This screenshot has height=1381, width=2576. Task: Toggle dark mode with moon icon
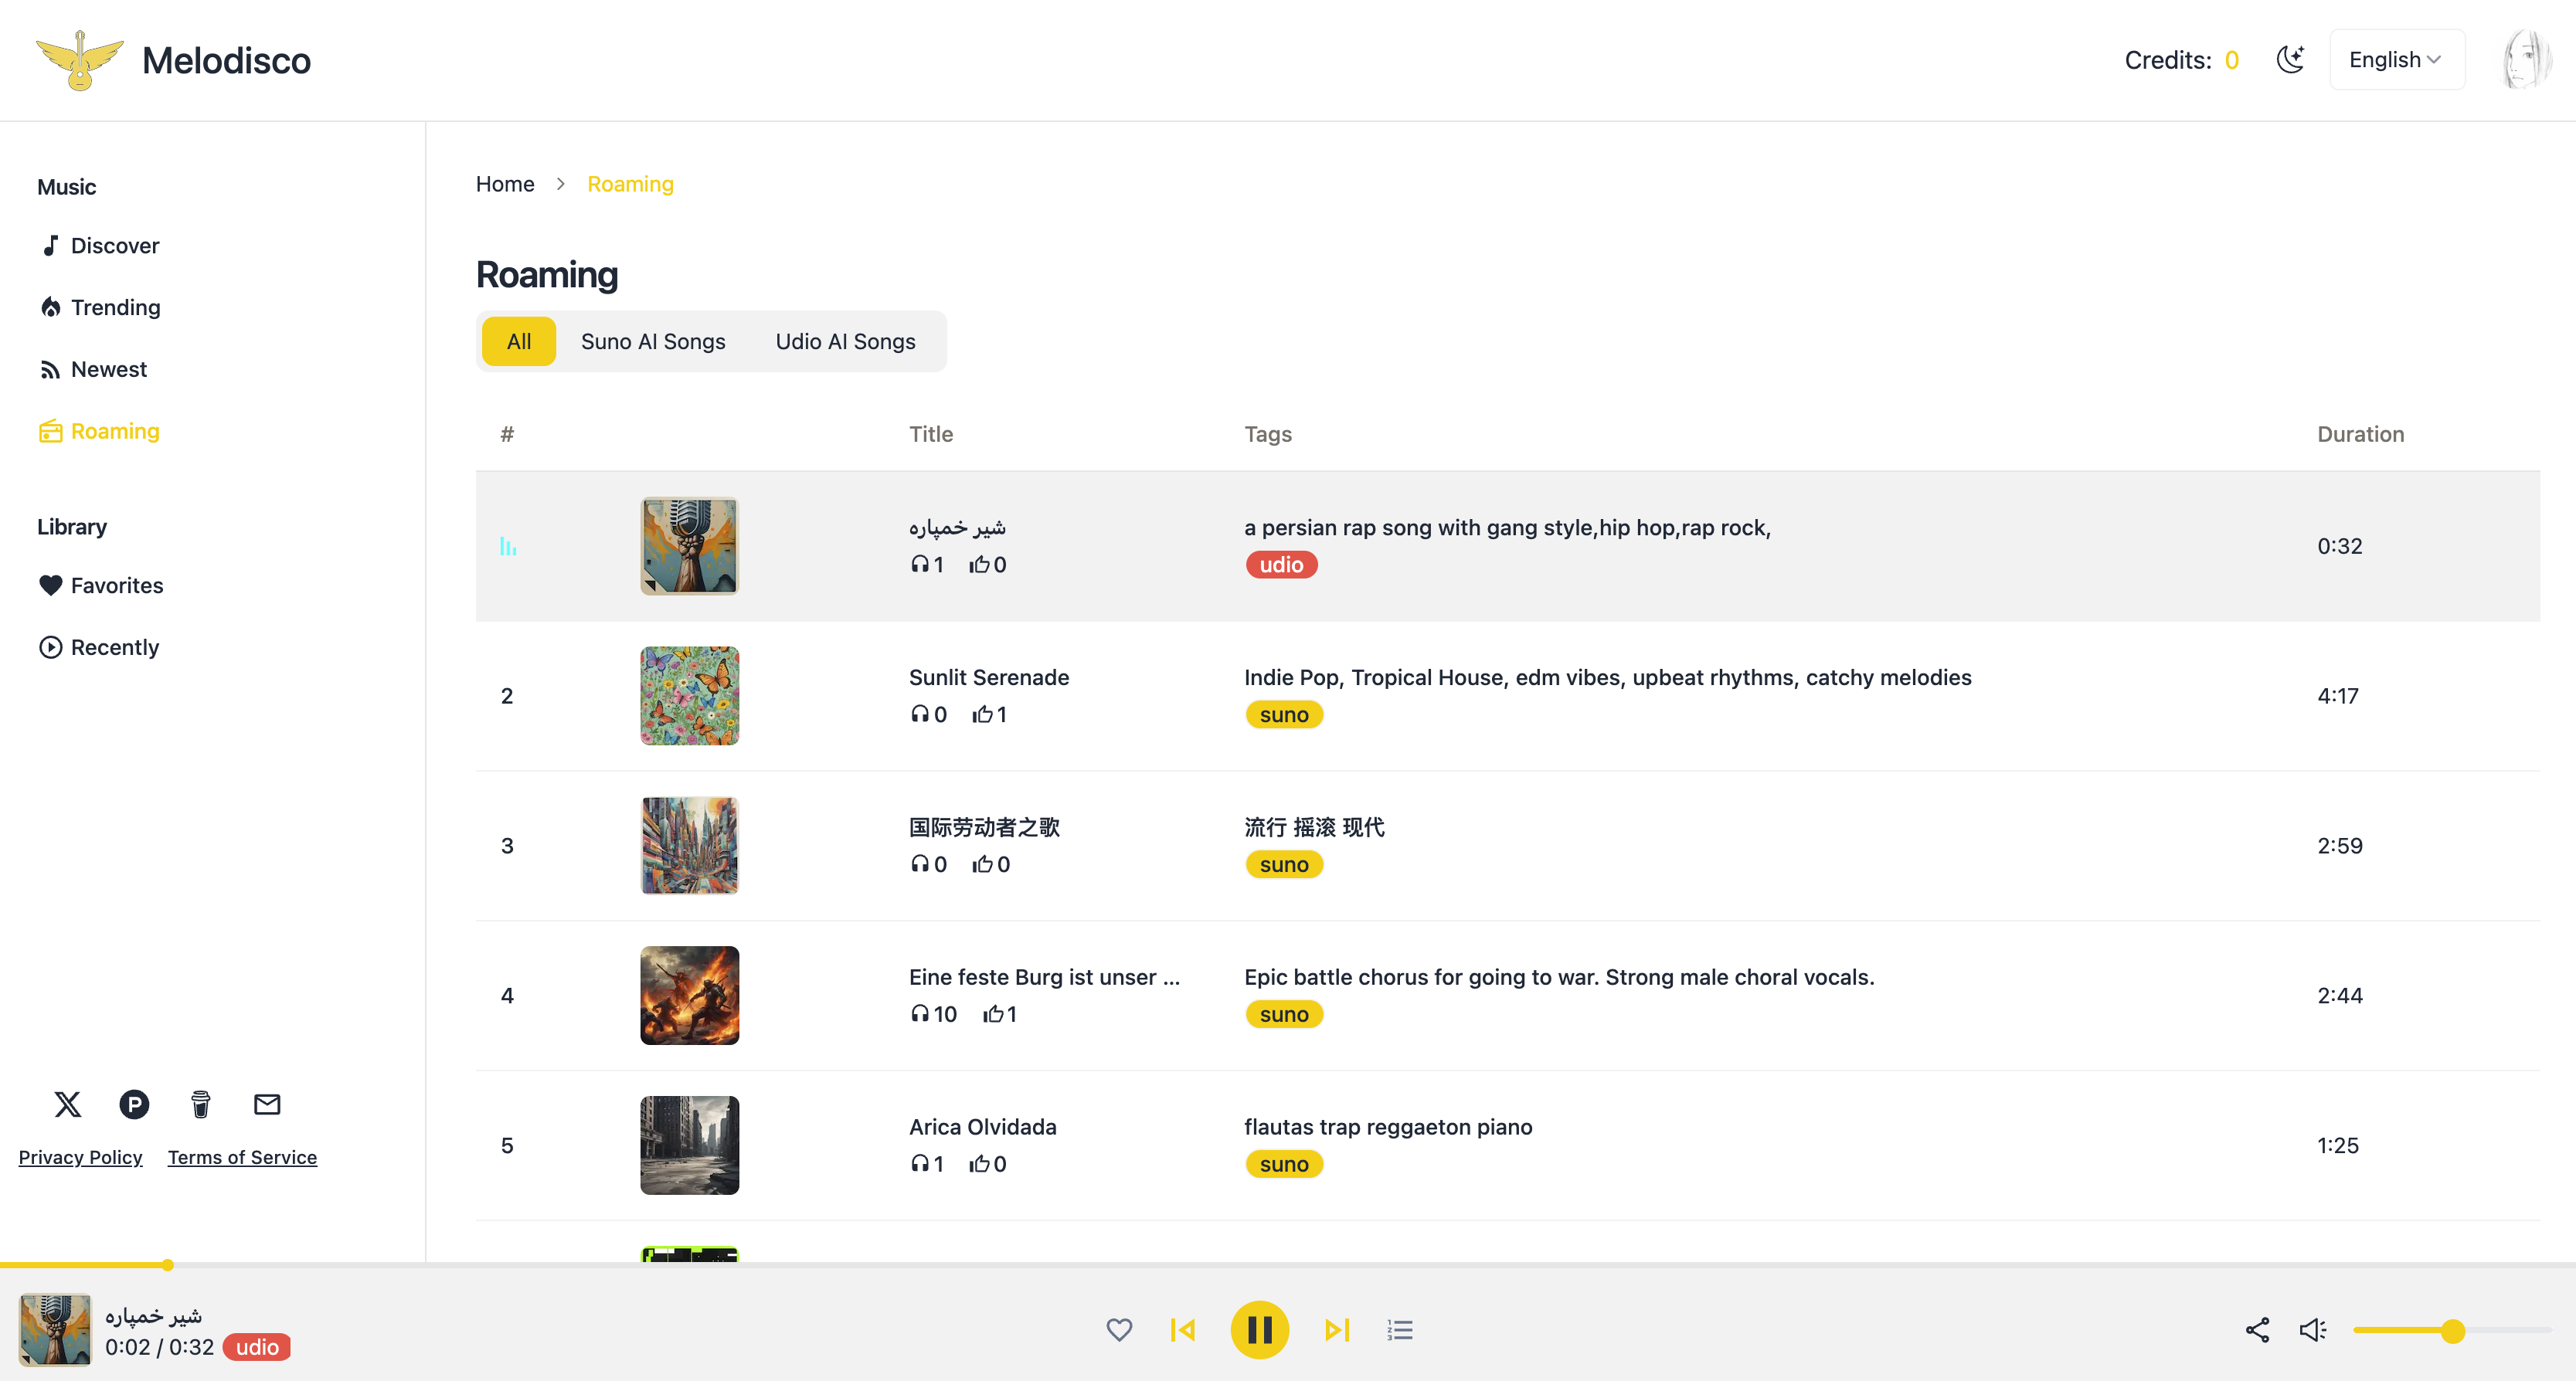pos(2290,60)
